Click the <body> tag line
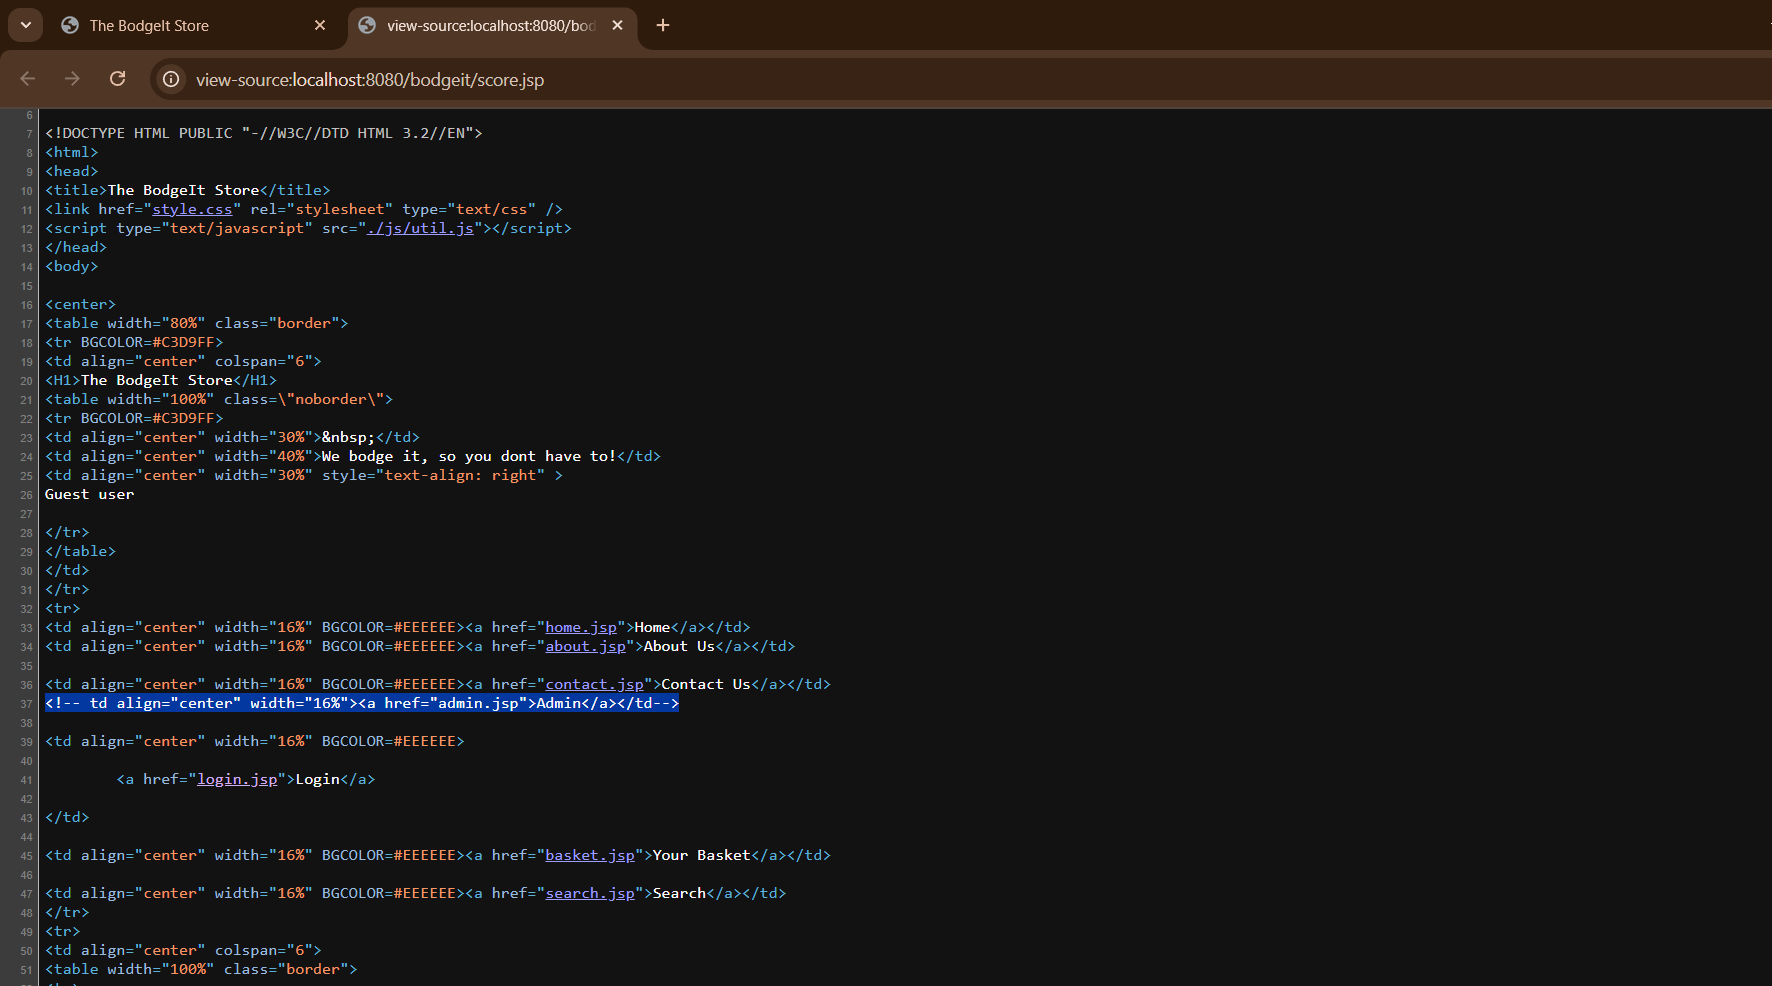Image resolution: width=1772 pixels, height=986 pixels. 71,266
